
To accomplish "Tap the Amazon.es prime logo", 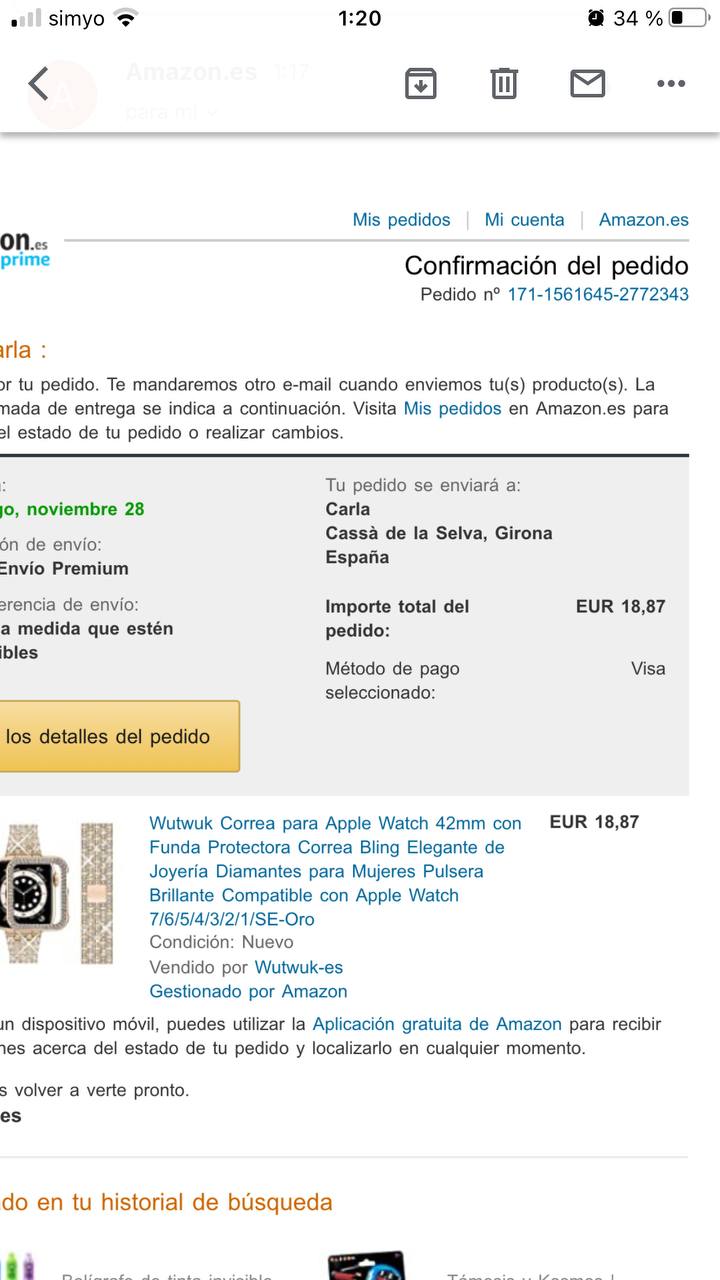I will [x=25, y=249].
